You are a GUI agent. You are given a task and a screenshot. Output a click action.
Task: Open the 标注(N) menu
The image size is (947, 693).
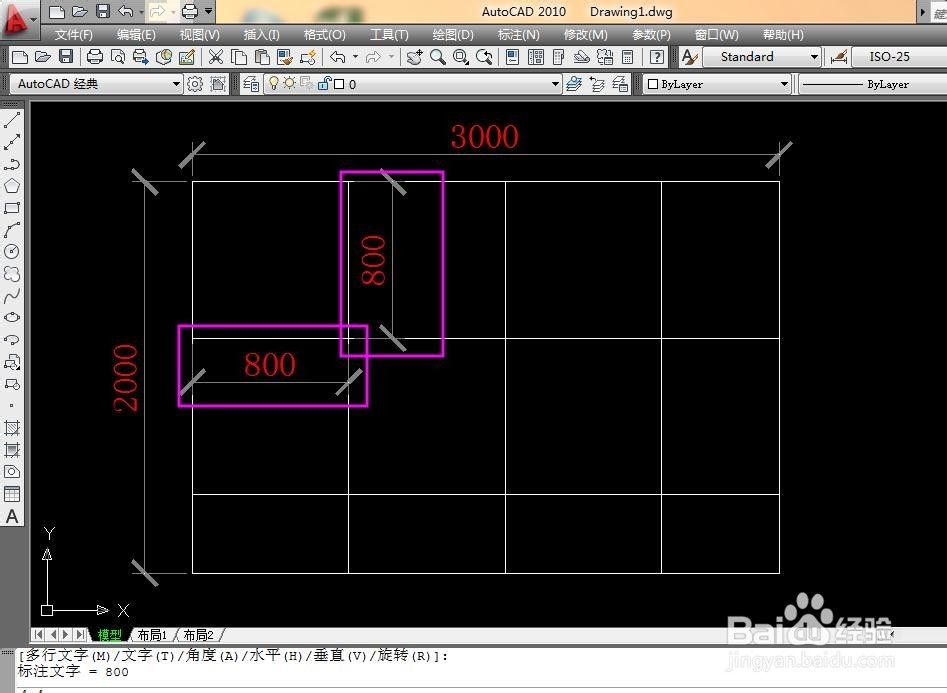click(518, 35)
